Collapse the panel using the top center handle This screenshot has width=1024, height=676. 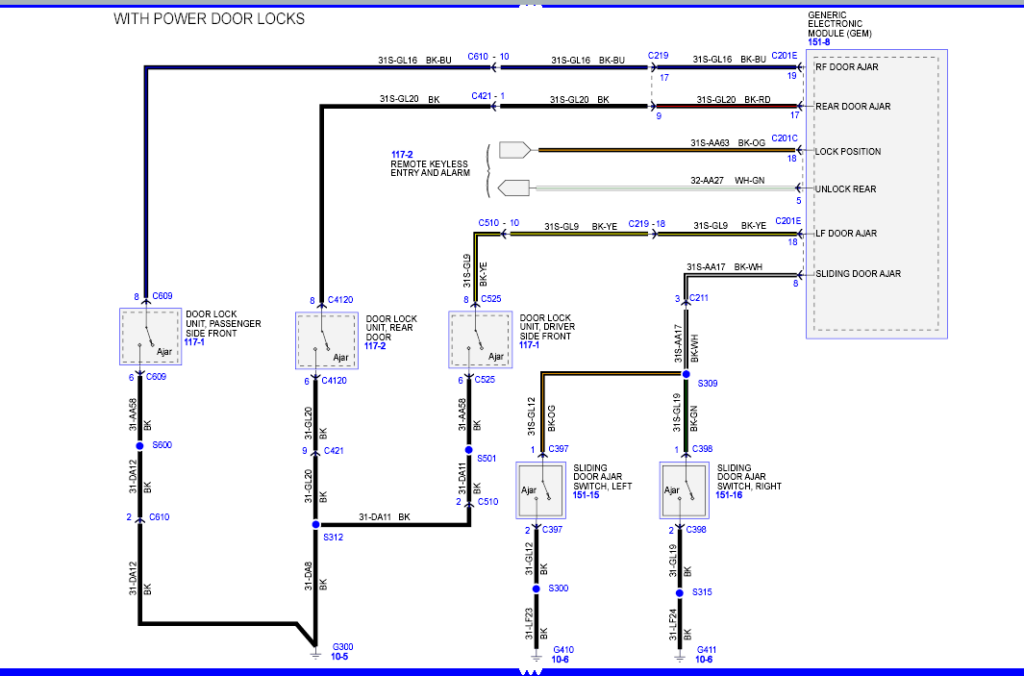point(530,5)
